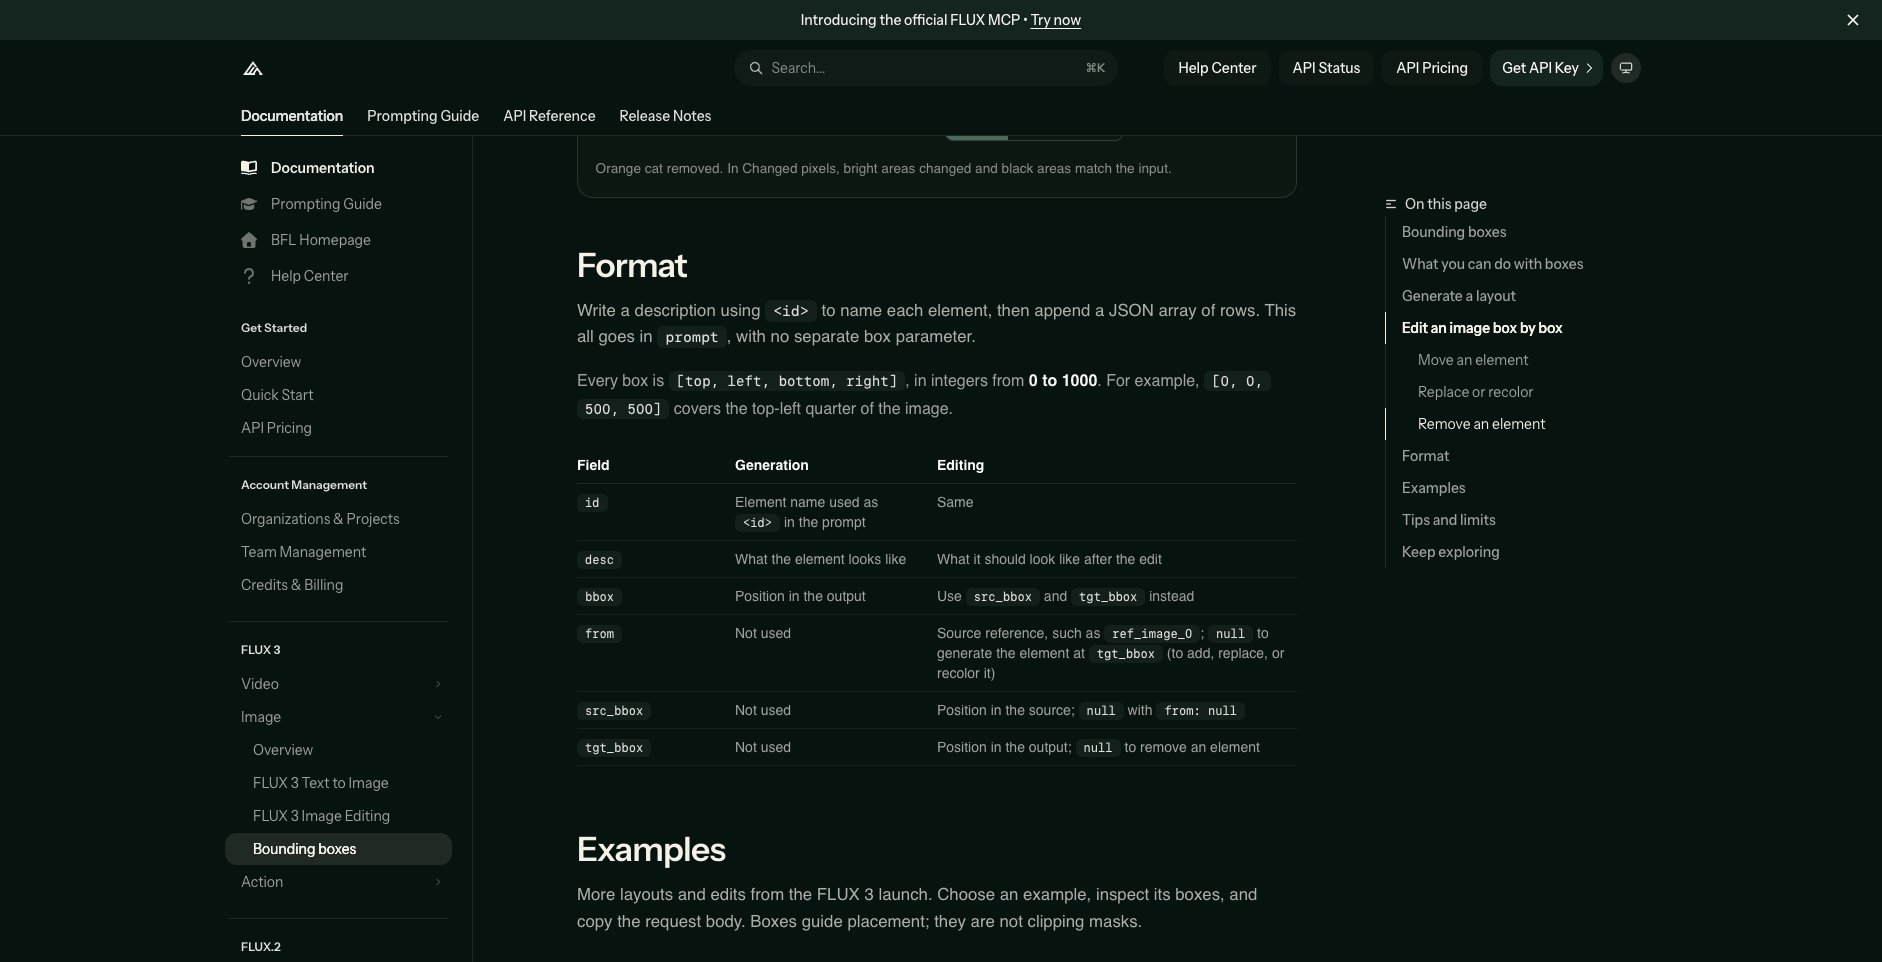This screenshot has width=1882, height=962.
Task: Open Team Management in sidebar
Action: click(303, 552)
